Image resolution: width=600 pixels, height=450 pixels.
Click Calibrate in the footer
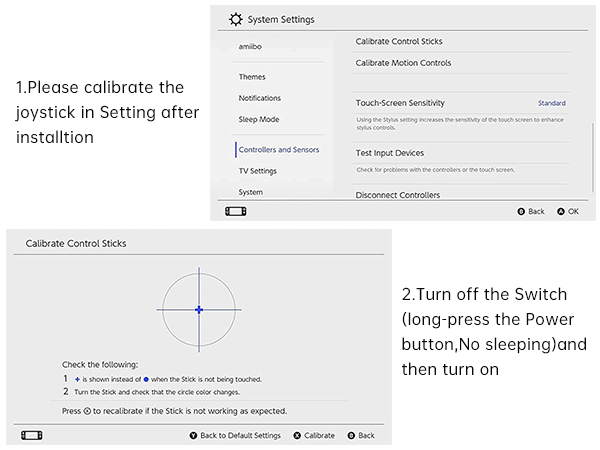(320, 435)
